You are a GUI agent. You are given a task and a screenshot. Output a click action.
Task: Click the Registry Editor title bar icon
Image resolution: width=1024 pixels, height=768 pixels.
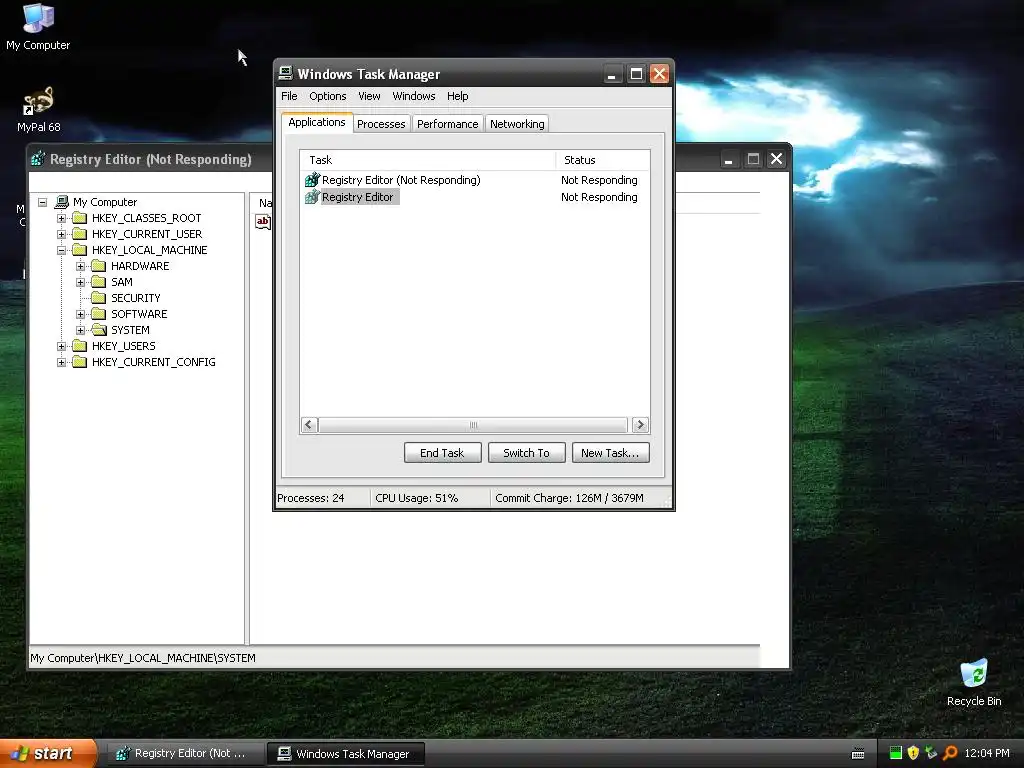(38, 159)
